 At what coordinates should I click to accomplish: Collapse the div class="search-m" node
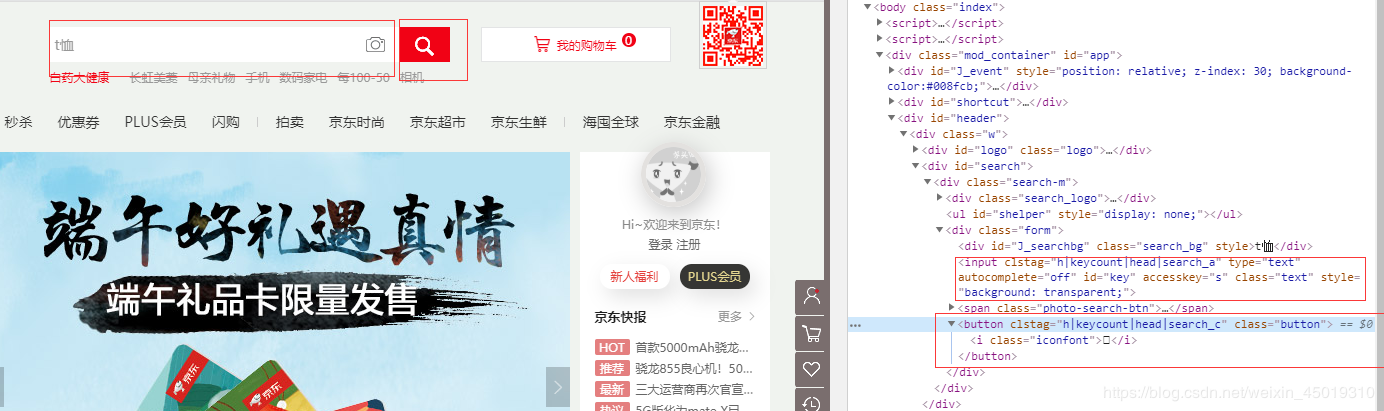pyautogui.click(x=928, y=182)
